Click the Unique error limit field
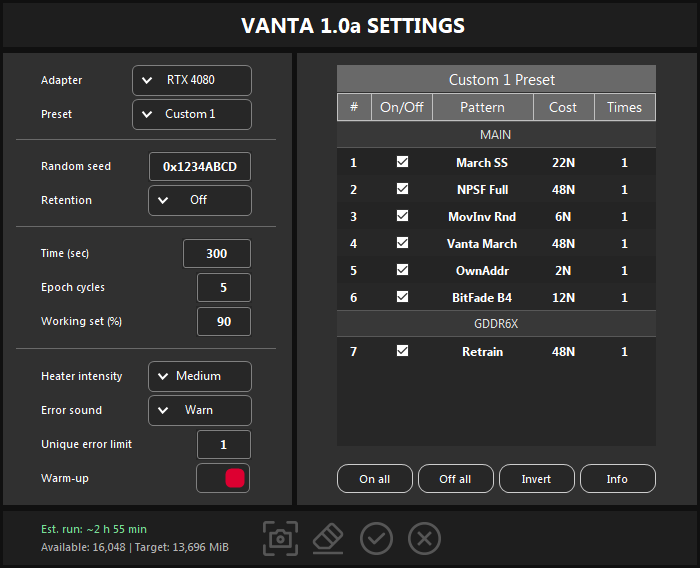The width and height of the screenshot is (700, 568). click(224, 444)
